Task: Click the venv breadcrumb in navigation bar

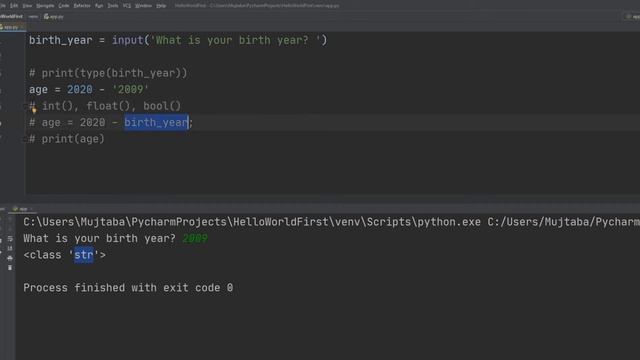Action: point(33,17)
